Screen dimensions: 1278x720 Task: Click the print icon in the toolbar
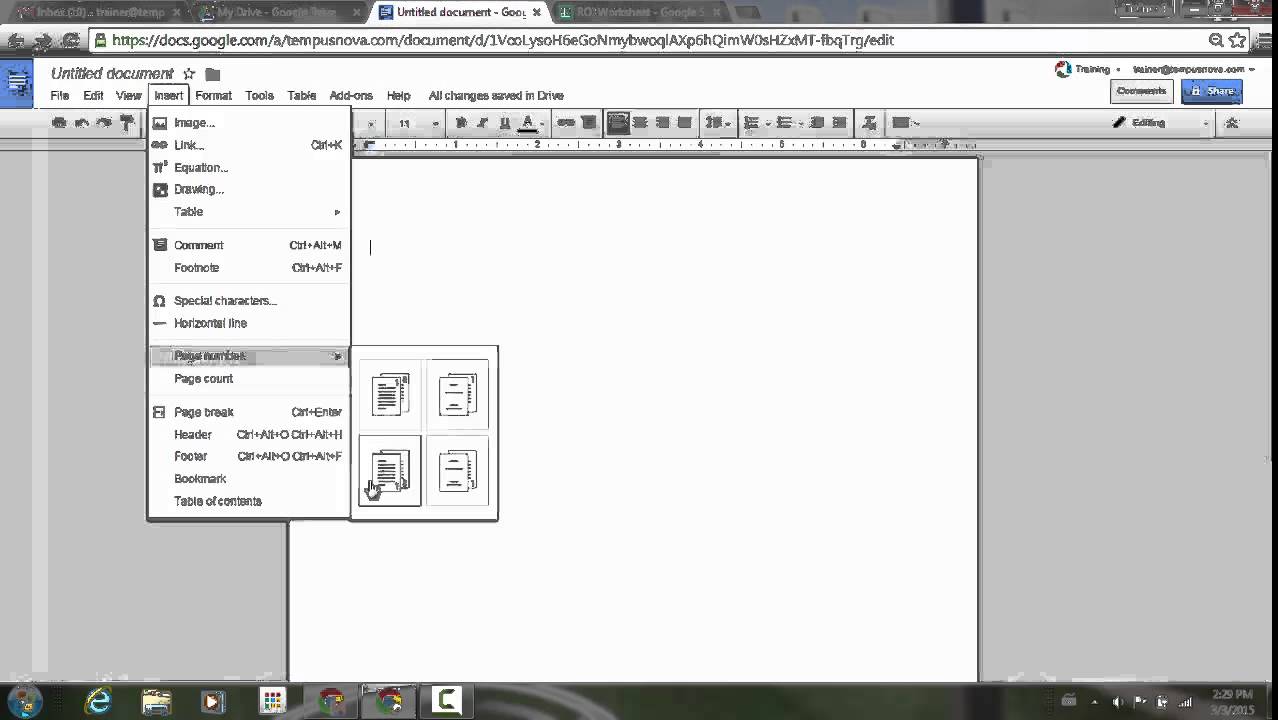click(x=59, y=123)
